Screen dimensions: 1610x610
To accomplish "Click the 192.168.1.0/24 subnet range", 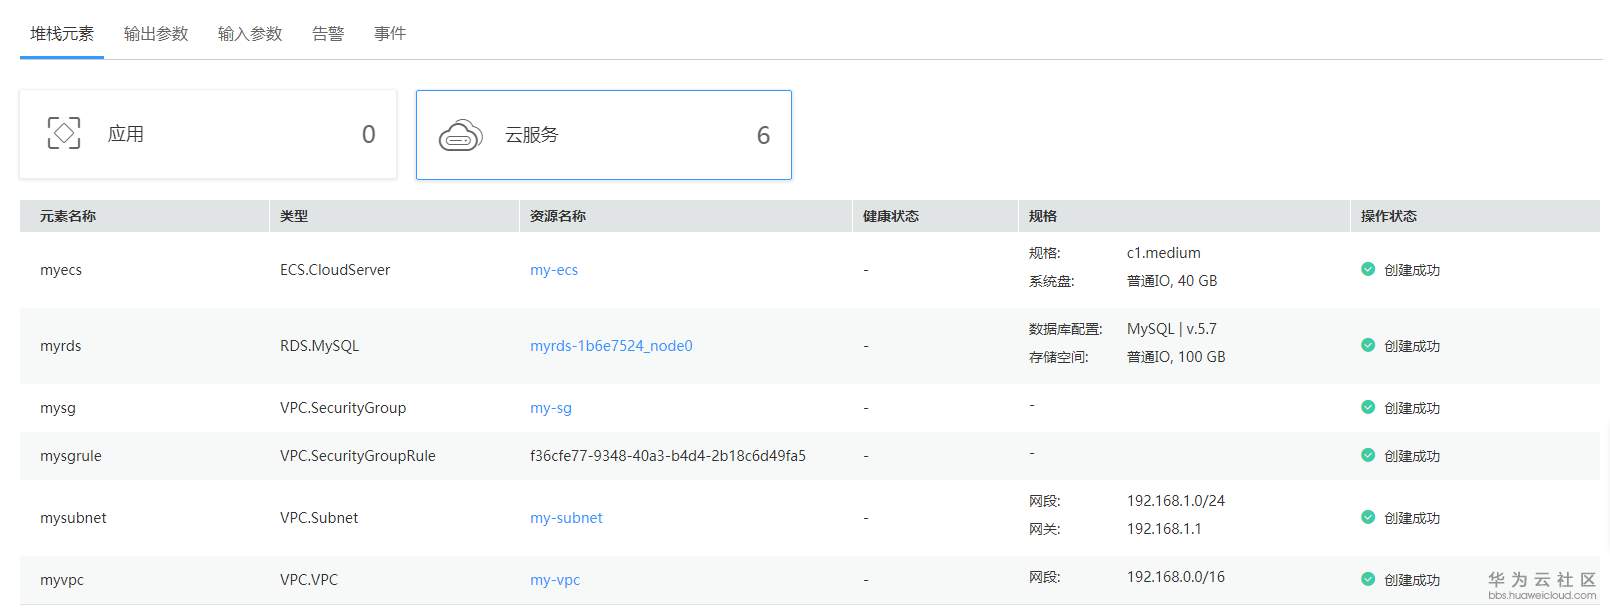I will pos(1176,501).
